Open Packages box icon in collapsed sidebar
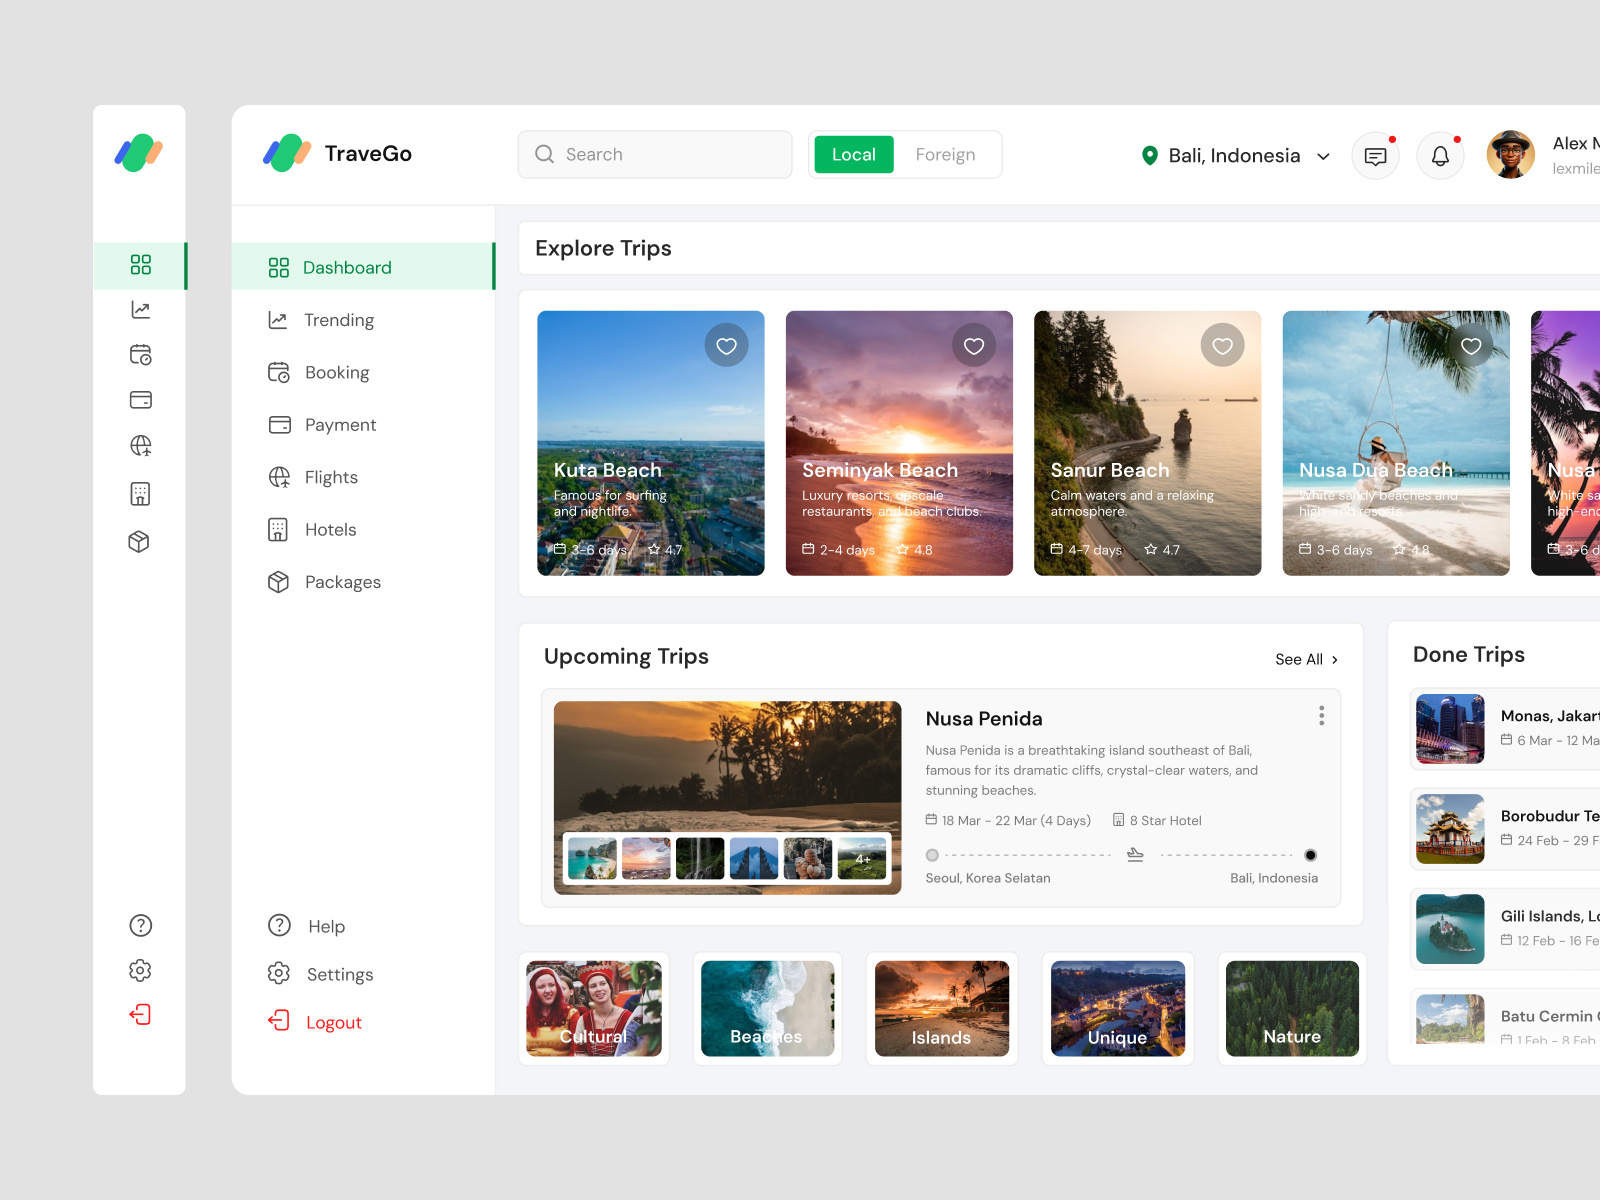Screen dimensions: 1600x1200 point(139,541)
